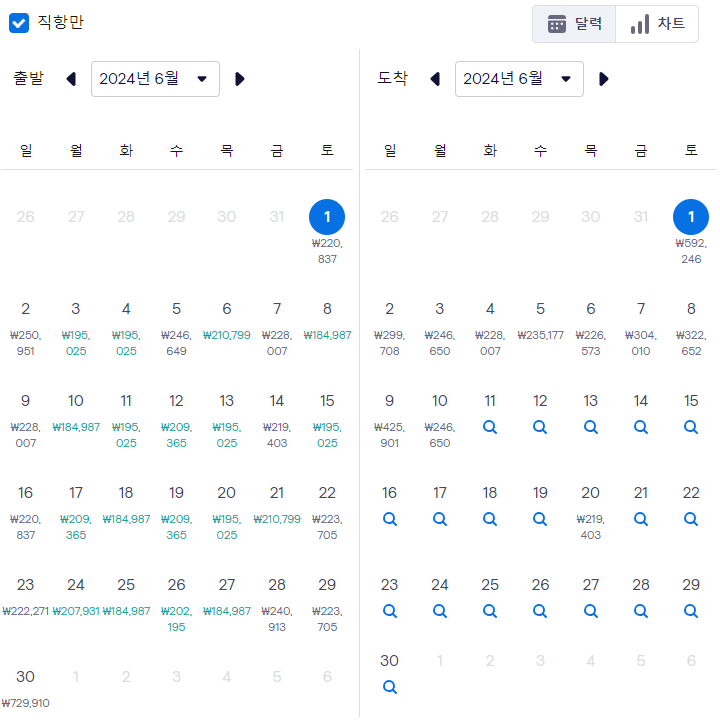This screenshot has width=720, height=727.
Task: Search prices for arrival date 18
Action: (x=490, y=519)
